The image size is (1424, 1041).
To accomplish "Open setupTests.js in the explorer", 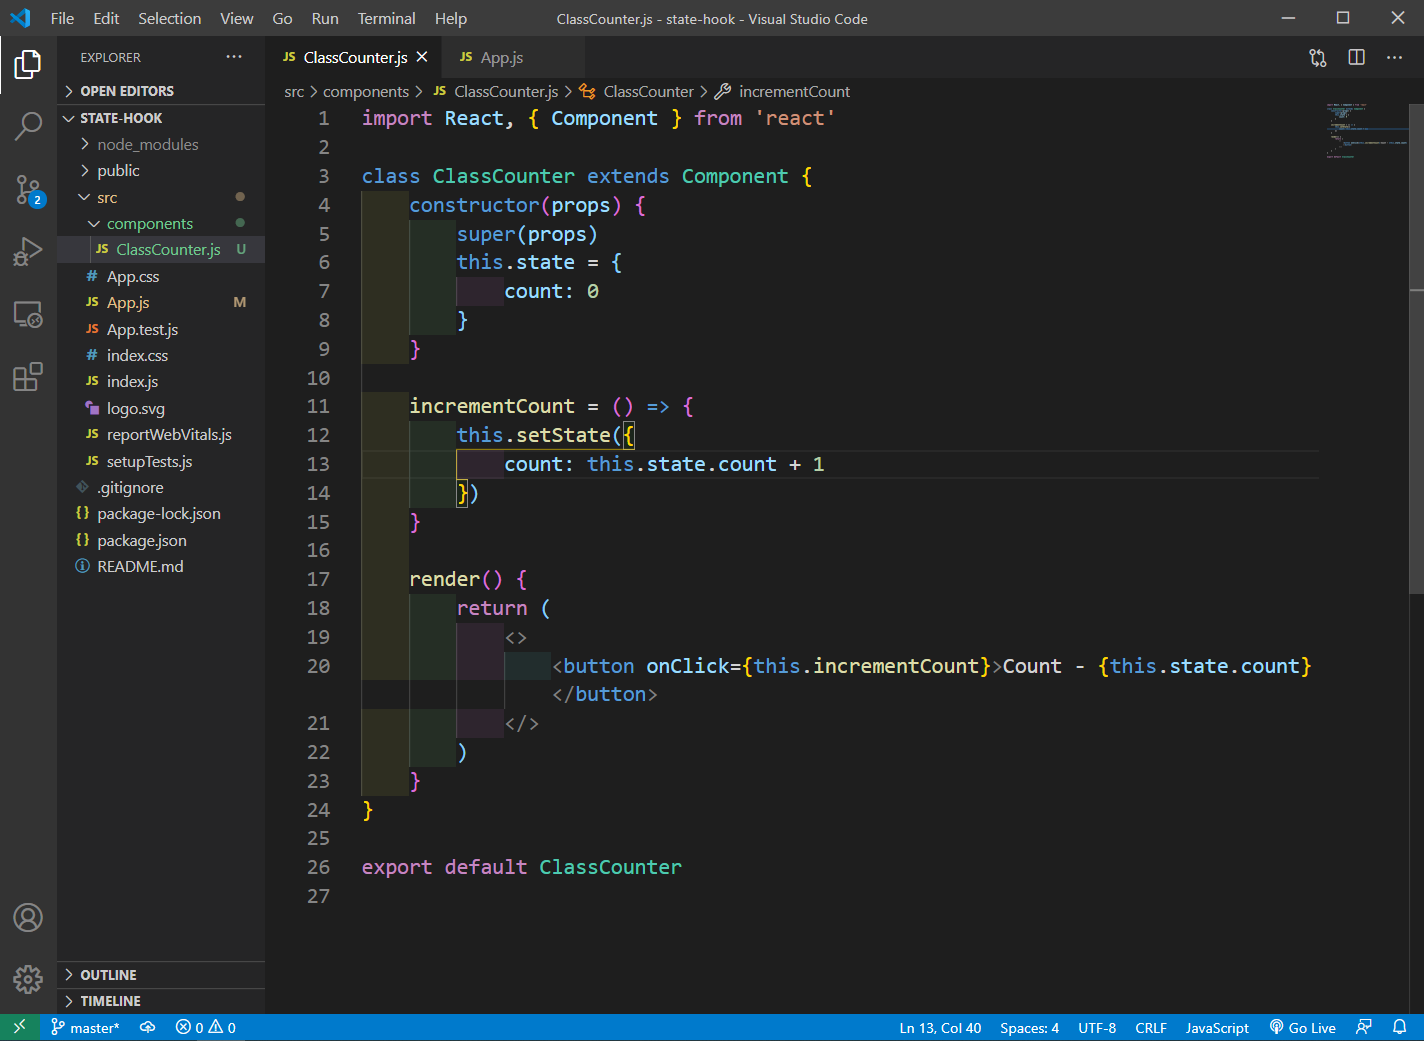I will click(x=161, y=462).
